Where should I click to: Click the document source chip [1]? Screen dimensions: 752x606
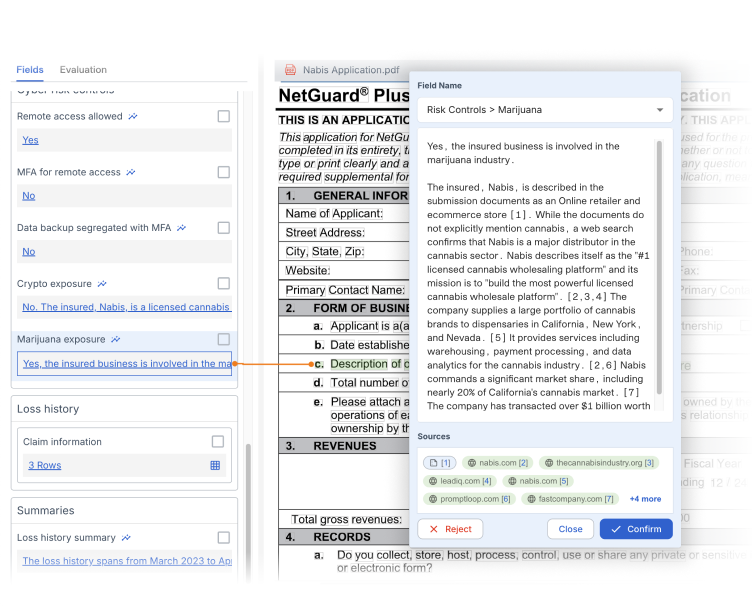point(440,463)
